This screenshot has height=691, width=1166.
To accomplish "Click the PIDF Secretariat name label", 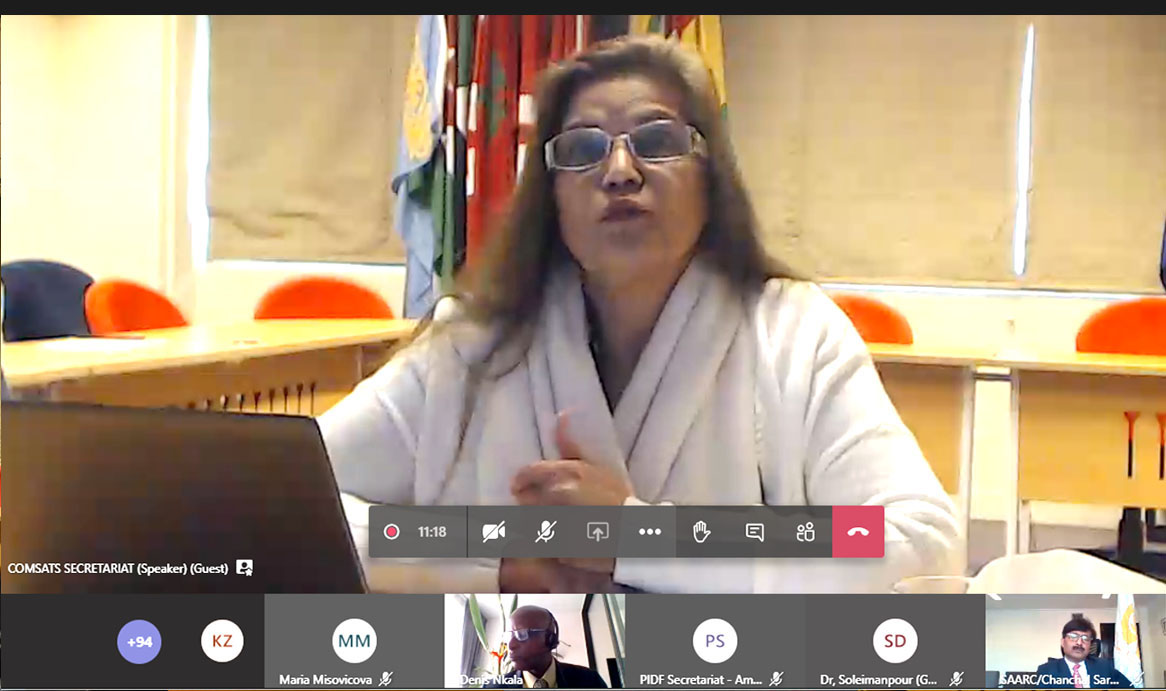I will (700, 679).
